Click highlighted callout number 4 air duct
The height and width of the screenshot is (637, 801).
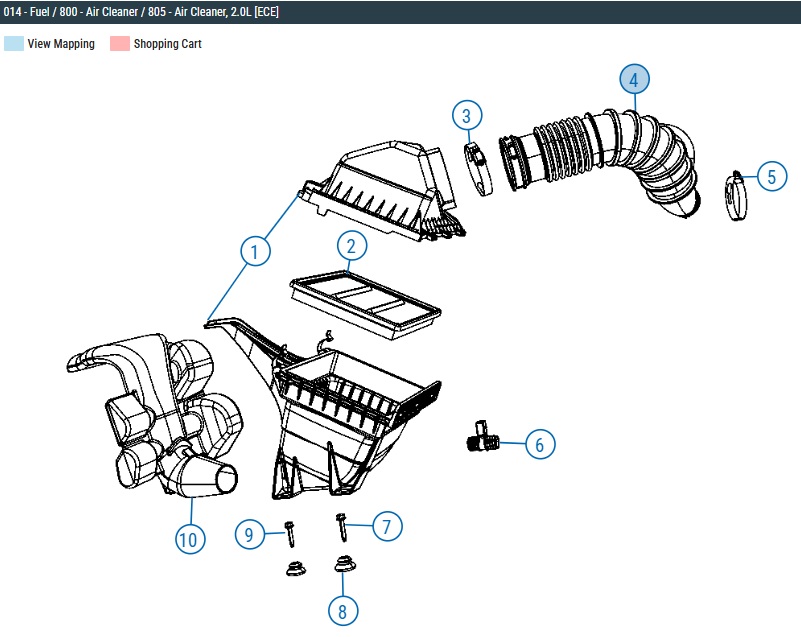click(x=634, y=79)
